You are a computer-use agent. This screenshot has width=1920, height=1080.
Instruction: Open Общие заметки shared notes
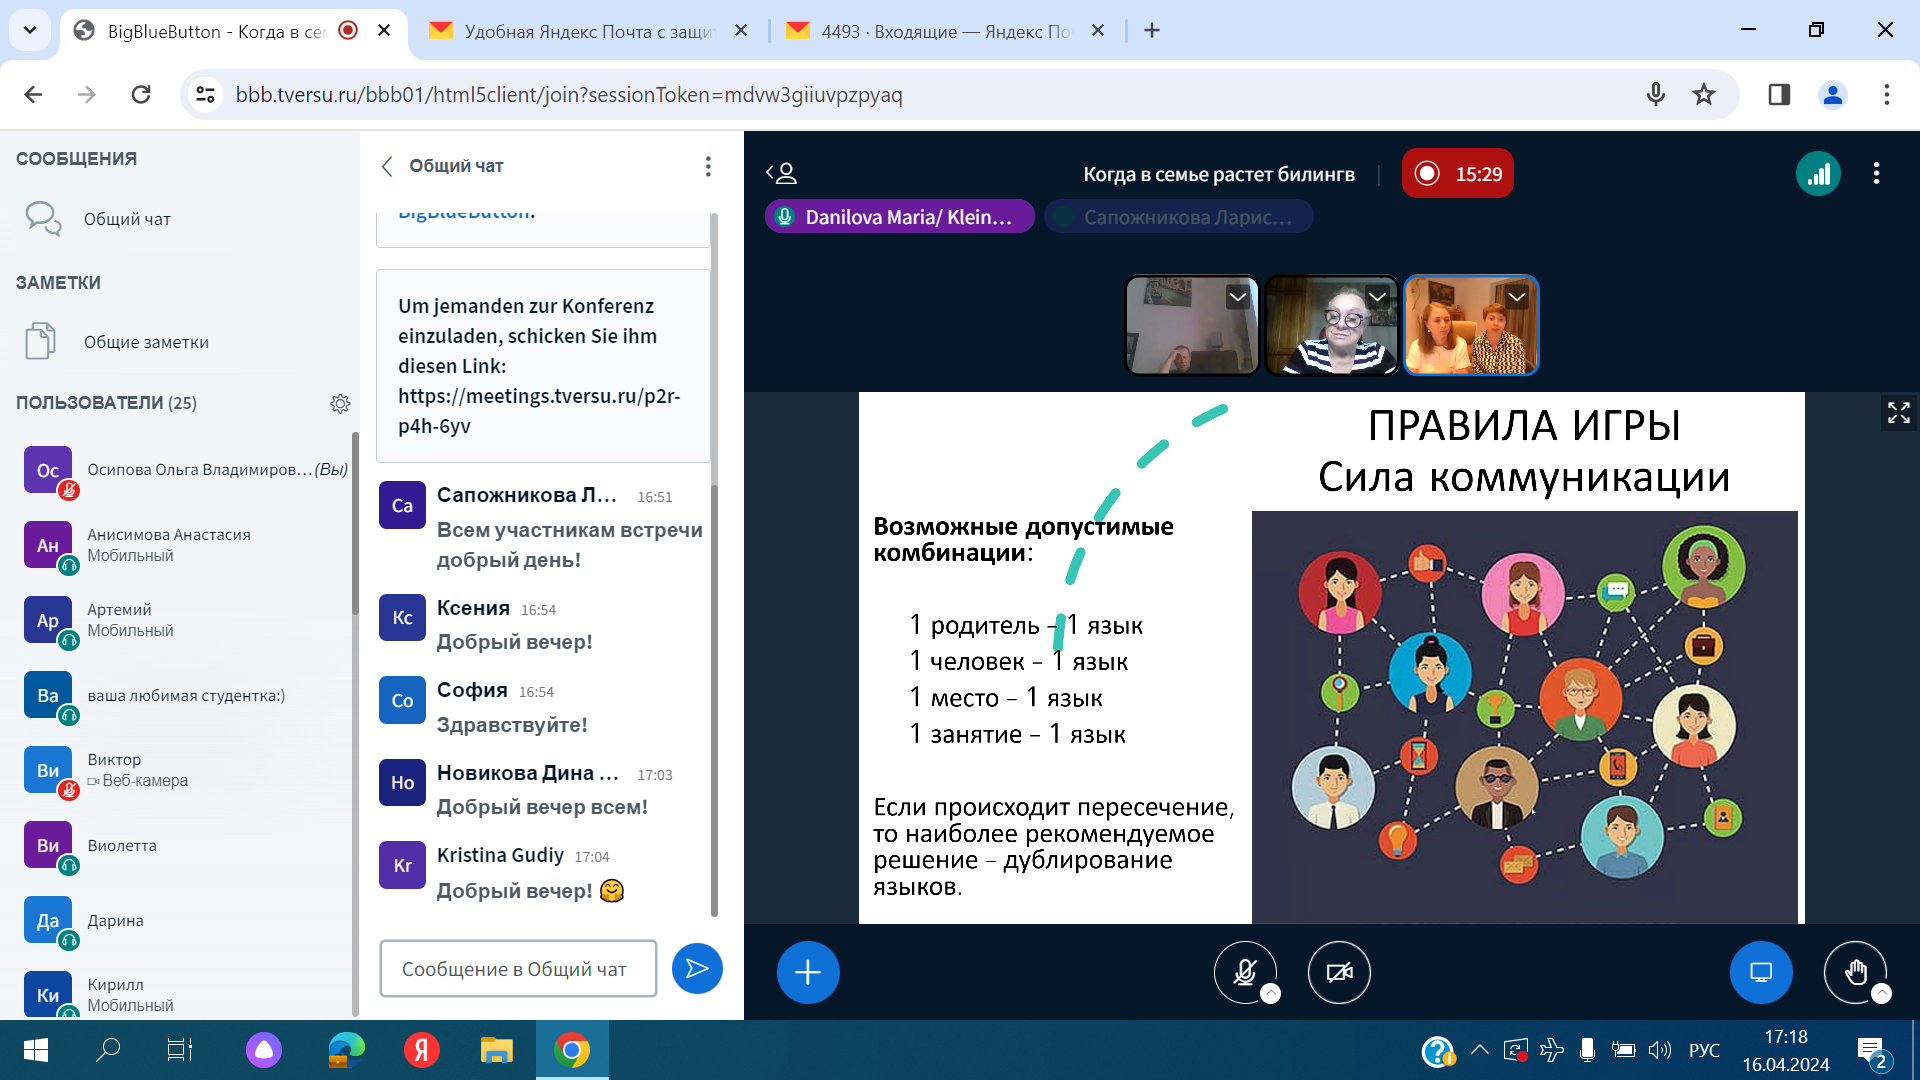[146, 342]
